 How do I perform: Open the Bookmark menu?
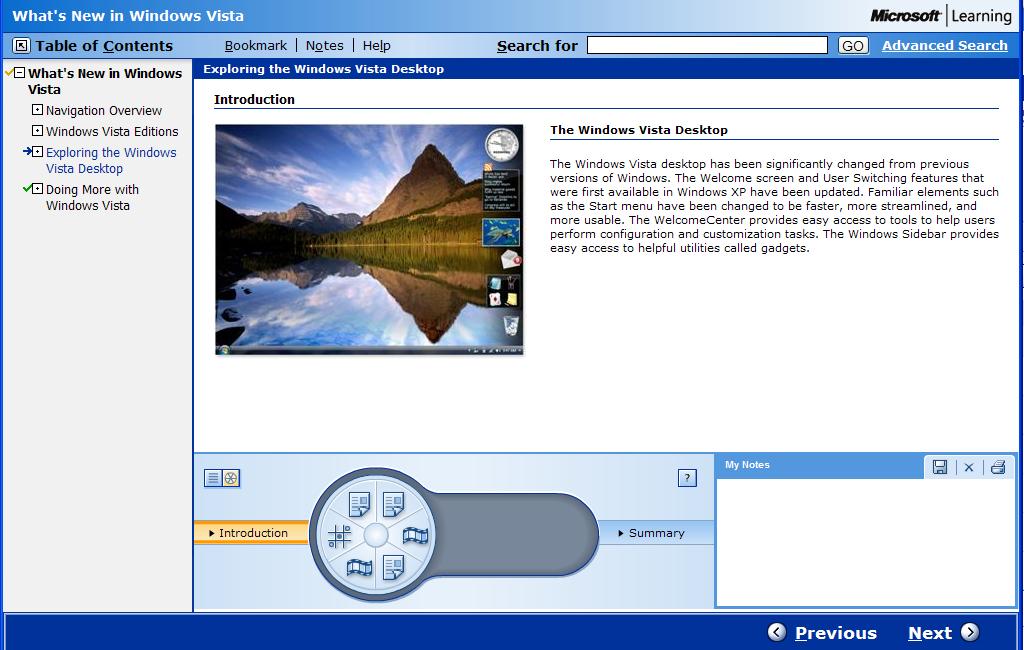(255, 46)
